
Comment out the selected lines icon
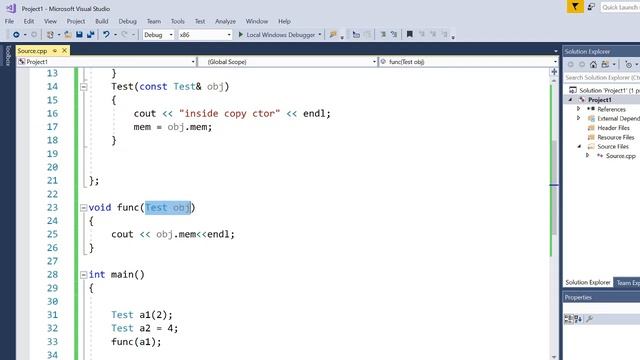click(x=383, y=35)
